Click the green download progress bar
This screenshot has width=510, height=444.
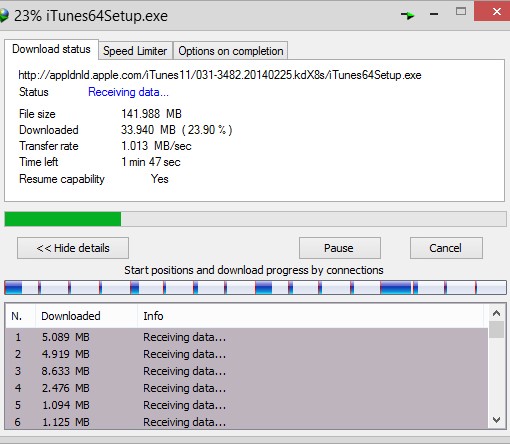tap(255, 219)
